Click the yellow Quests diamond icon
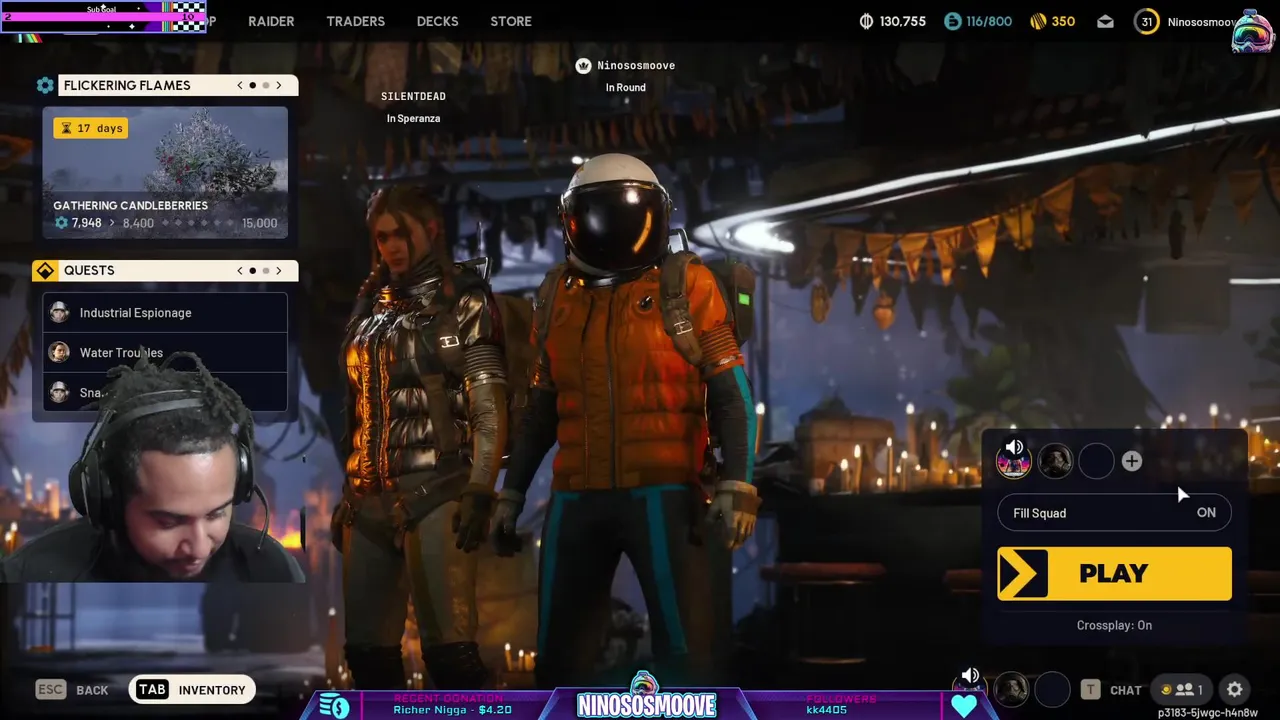Screen dimensions: 1280x720 tap(45, 270)
